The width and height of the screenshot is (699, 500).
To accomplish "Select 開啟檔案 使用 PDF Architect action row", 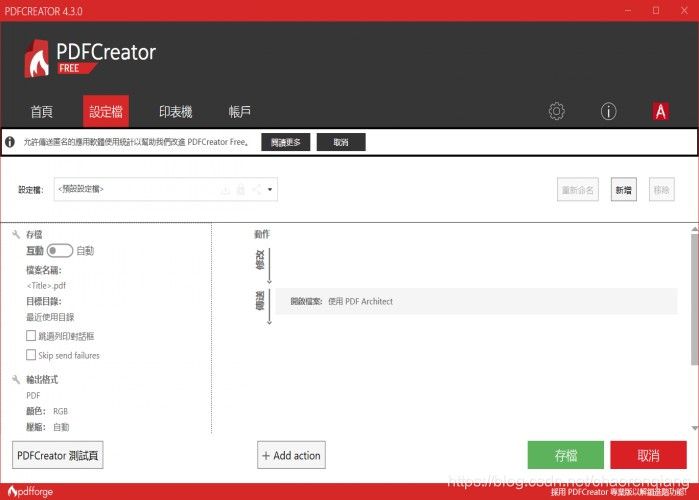I will (x=476, y=301).
